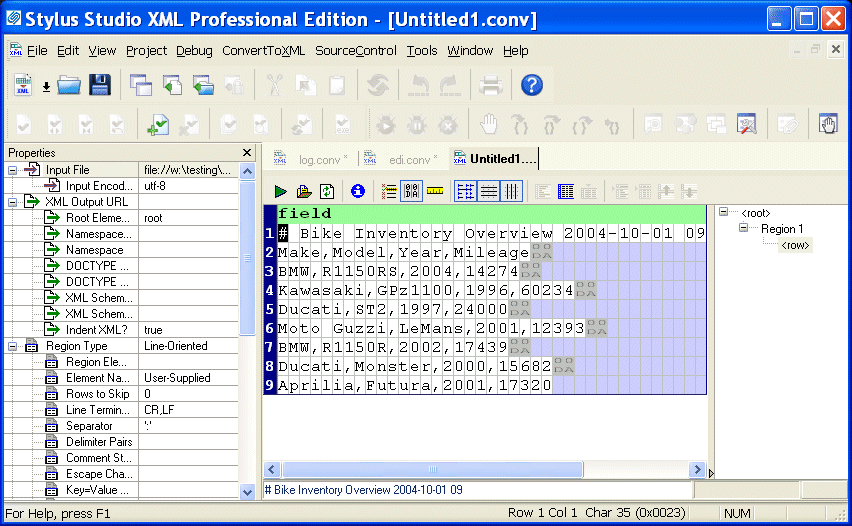Toggle the vertical column lines button
The width and height of the screenshot is (852, 526).
click(511, 191)
